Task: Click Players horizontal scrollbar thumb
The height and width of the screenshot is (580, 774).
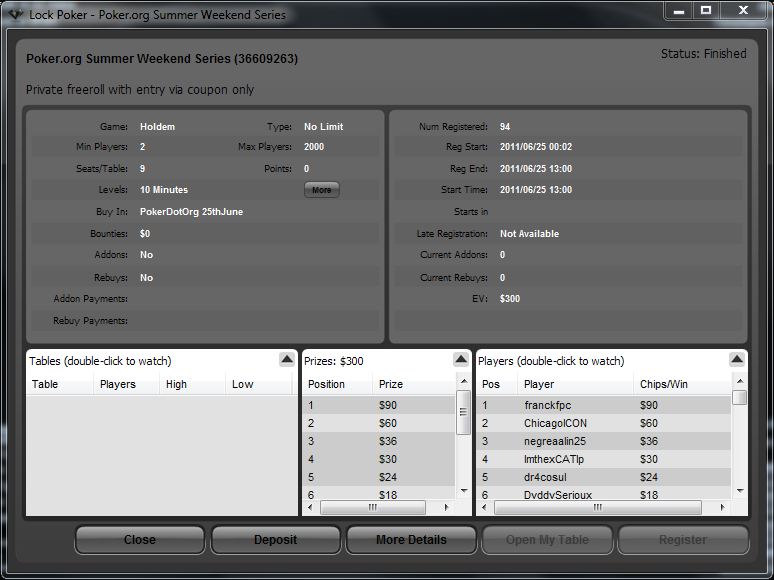Action: (x=598, y=507)
